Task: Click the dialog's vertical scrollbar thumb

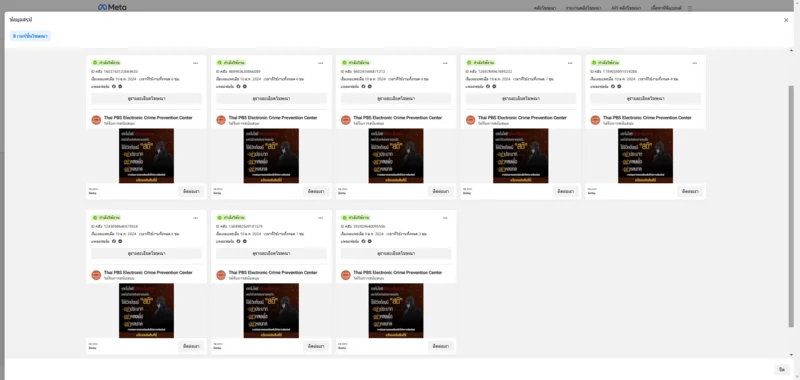Action: (x=791, y=206)
